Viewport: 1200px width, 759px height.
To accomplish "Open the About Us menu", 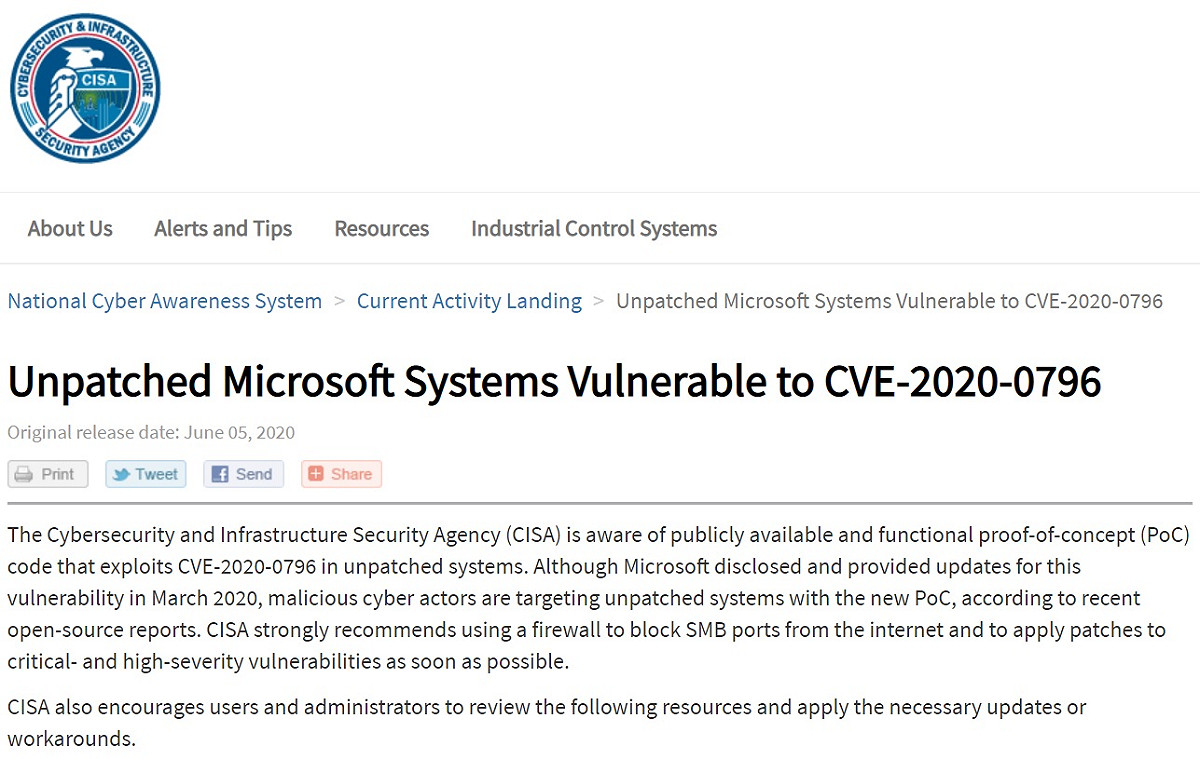I will tap(70, 228).
